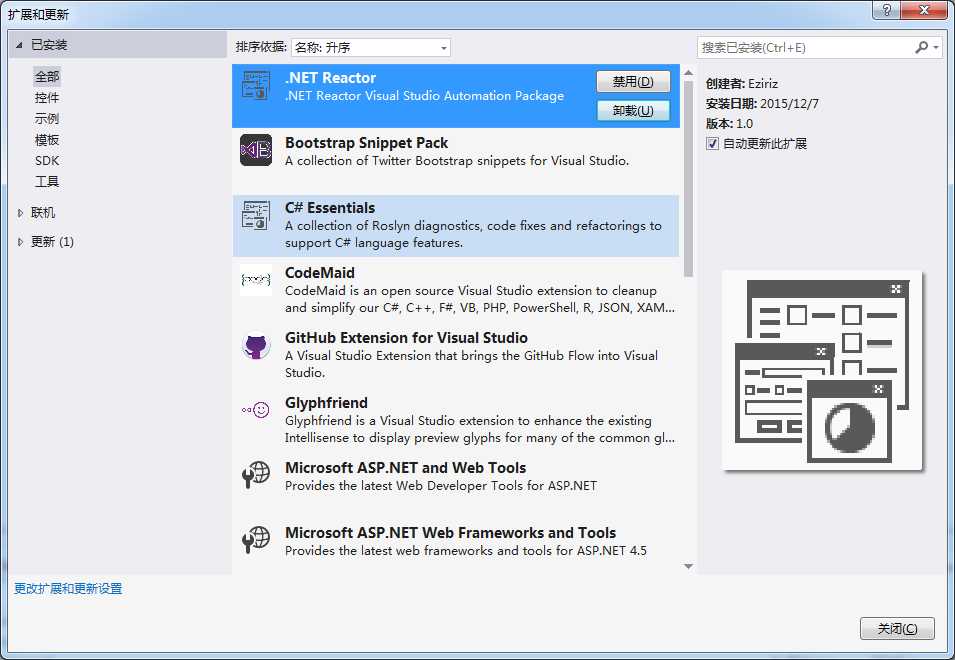The height and width of the screenshot is (660, 955).
Task: Click the ASP.NET Web Frameworks and Tools icon
Action: [x=256, y=540]
